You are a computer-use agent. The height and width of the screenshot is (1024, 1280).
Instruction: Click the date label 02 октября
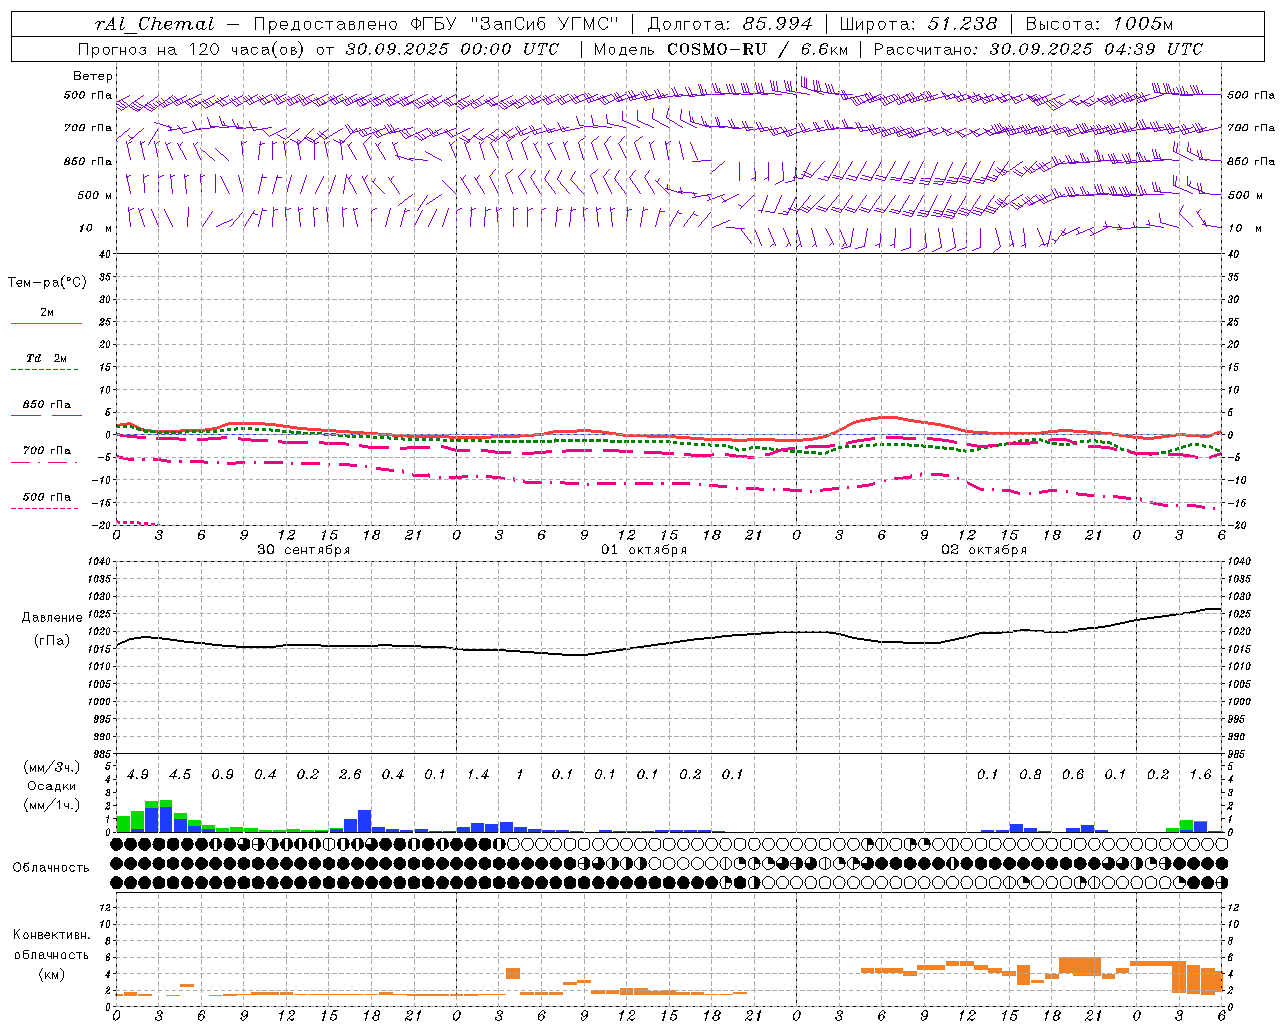tap(984, 550)
